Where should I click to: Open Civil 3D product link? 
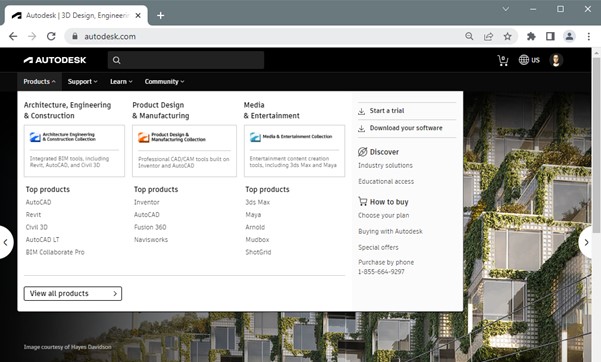(x=37, y=227)
